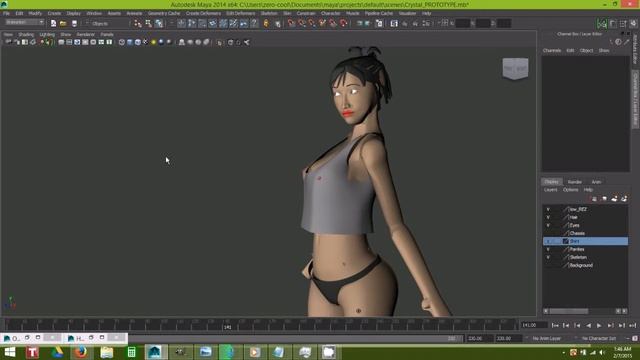Open the No Anim Layer dropdown
The height and width of the screenshot is (360, 640).
(547, 338)
